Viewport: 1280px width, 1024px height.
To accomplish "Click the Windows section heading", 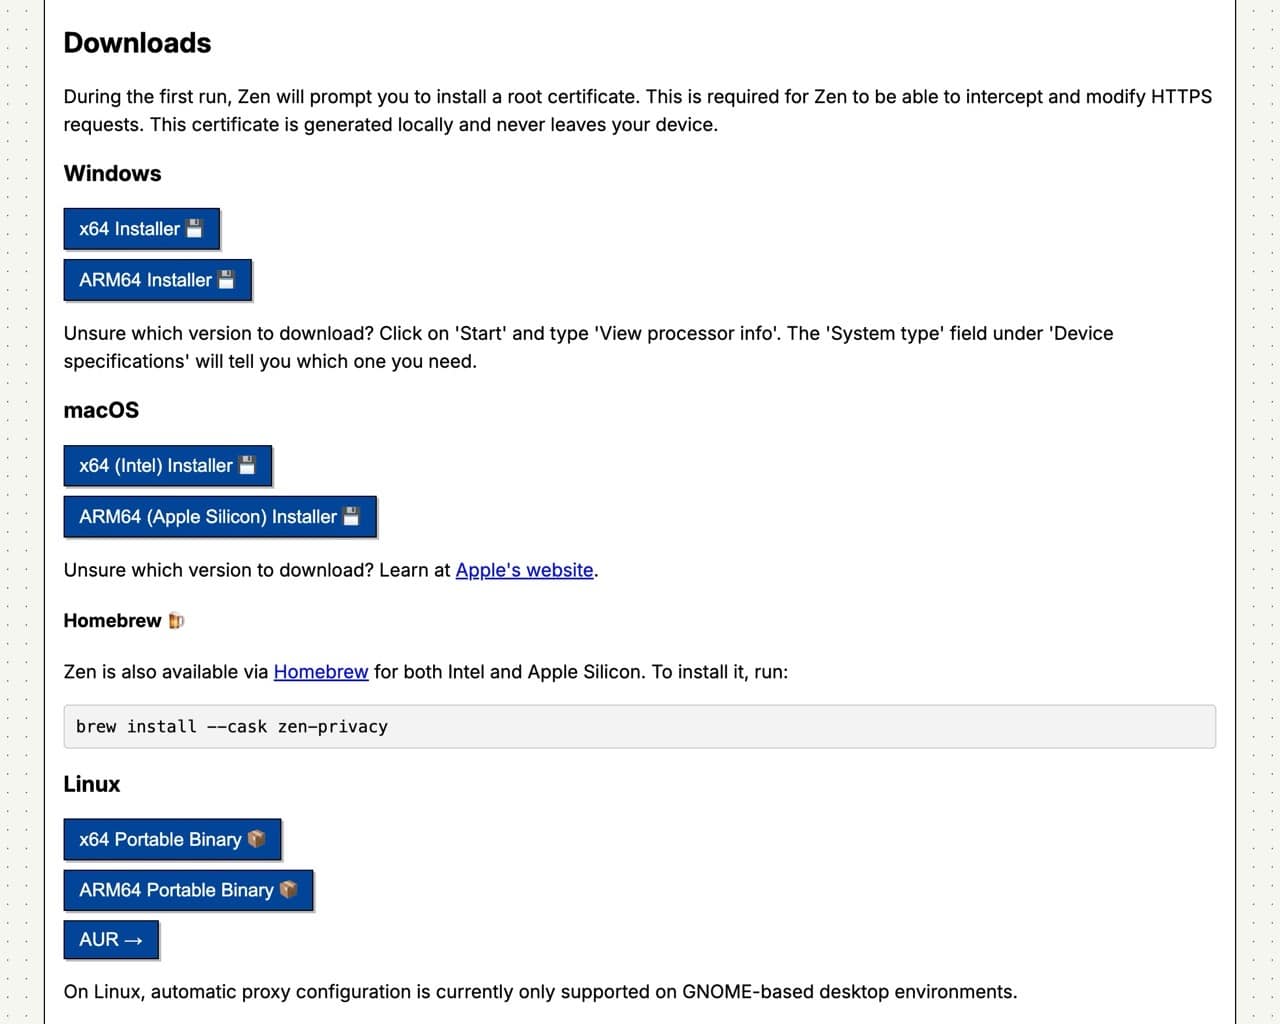I will 112,173.
